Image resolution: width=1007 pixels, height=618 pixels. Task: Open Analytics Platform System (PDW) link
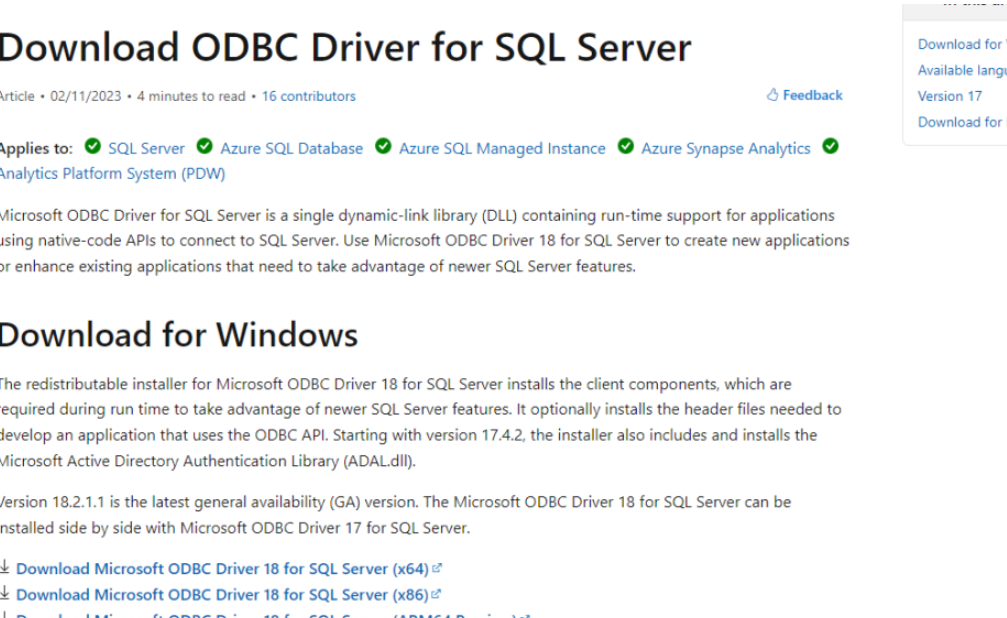(x=112, y=173)
